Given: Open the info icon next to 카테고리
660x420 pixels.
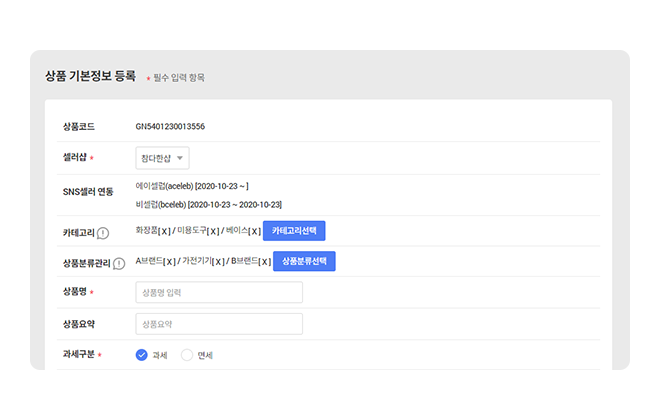Looking at the screenshot, I should pos(103,233).
